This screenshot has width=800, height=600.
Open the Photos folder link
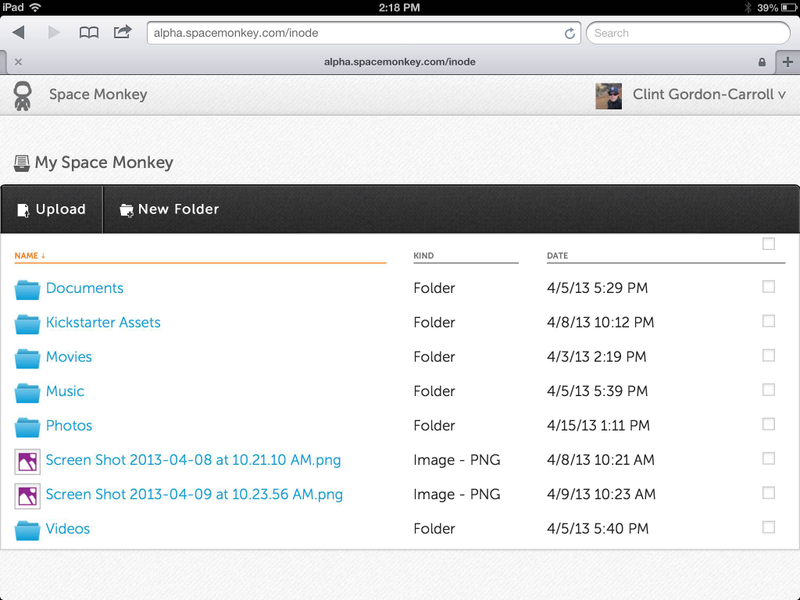tap(69, 426)
